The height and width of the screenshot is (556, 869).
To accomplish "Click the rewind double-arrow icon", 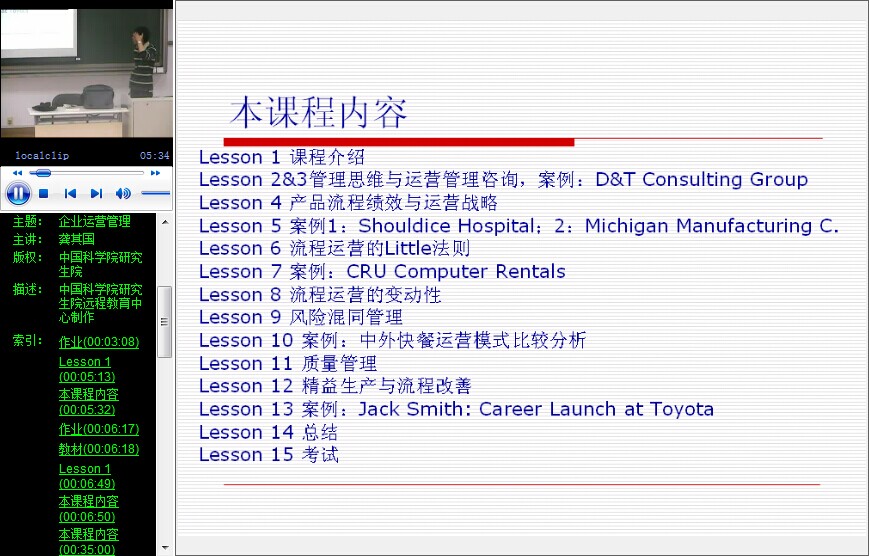I will tap(18, 173).
